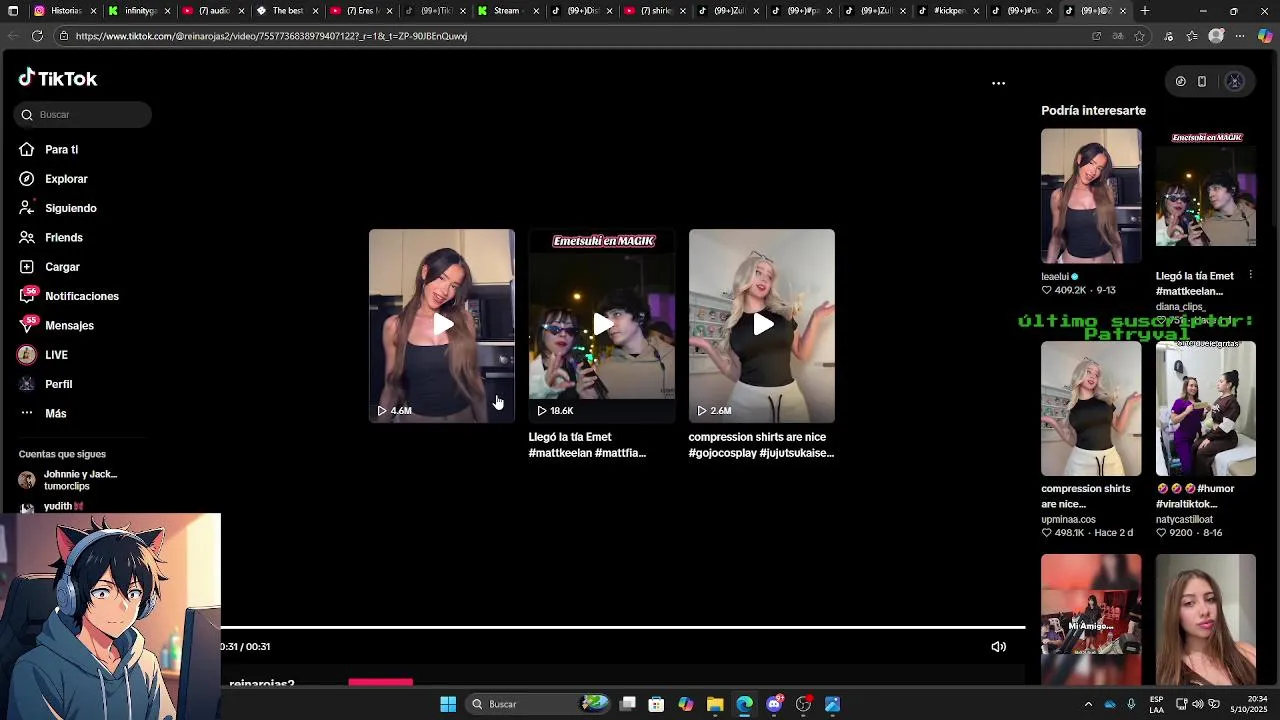The image size is (1280, 720).
Task: Open File Explorer from taskbar
Action: pyautogui.click(x=715, y=704)
